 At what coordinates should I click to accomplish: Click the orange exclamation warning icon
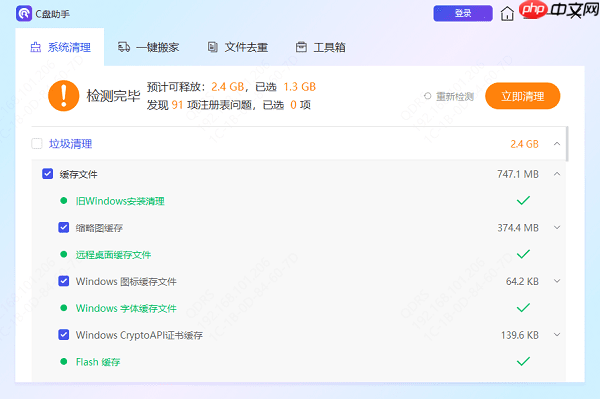(x=64, y=96)
